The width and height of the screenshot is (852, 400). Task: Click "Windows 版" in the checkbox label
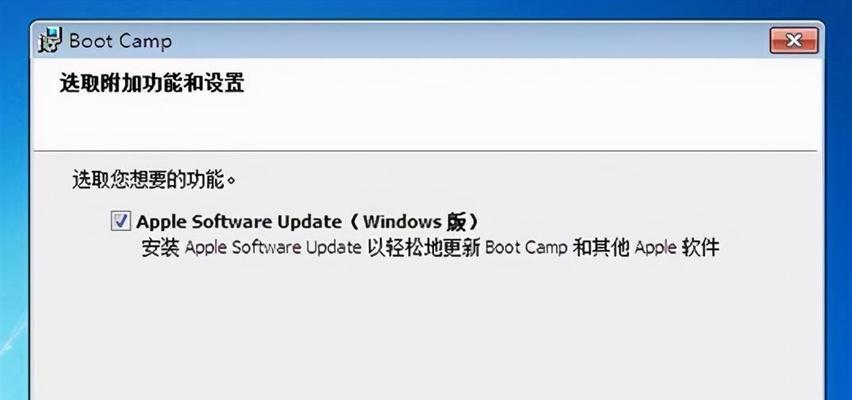[x=415, y=221]
